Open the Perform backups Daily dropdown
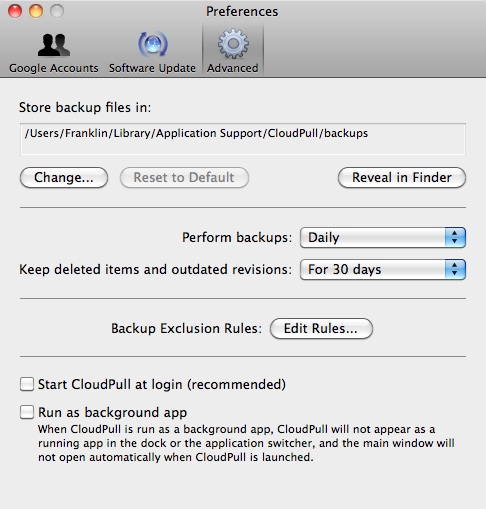Image resolution: width=486 pixels, height=509 pixels. [383, 238]
